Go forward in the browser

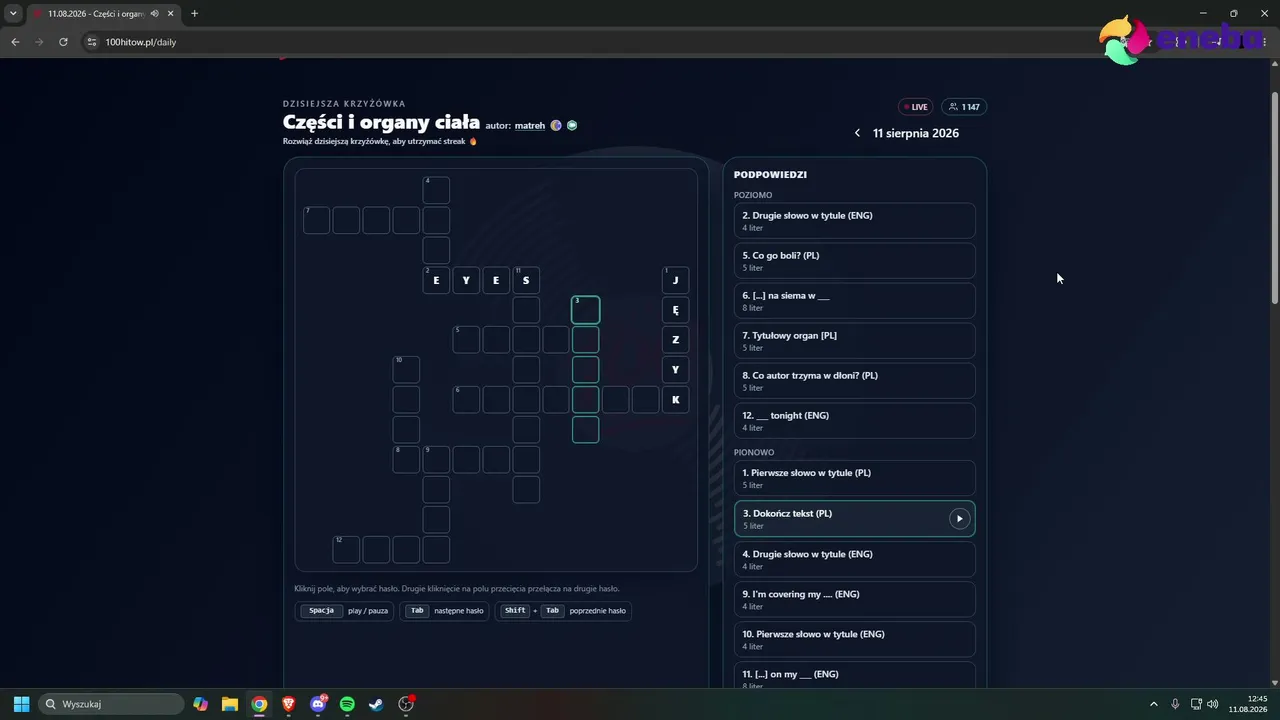(39, 42)
